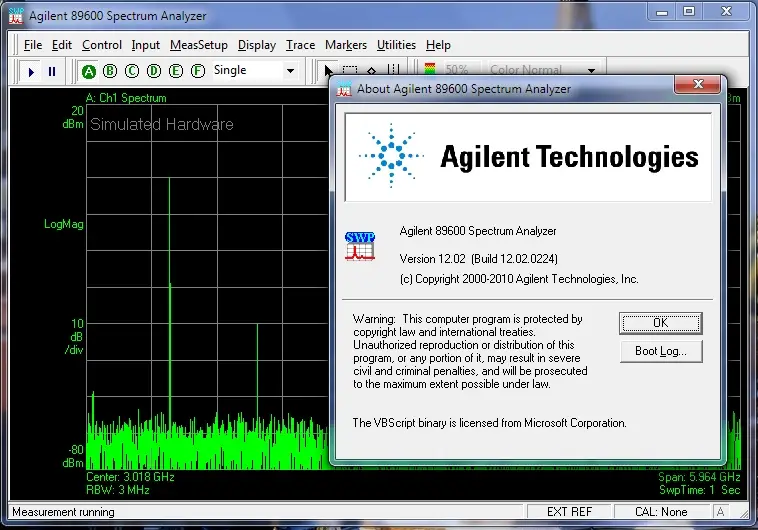Select the band power marker tool
The width and height of the screenshot is (758, 530).
pyautogui.click(x=394, y=70)
